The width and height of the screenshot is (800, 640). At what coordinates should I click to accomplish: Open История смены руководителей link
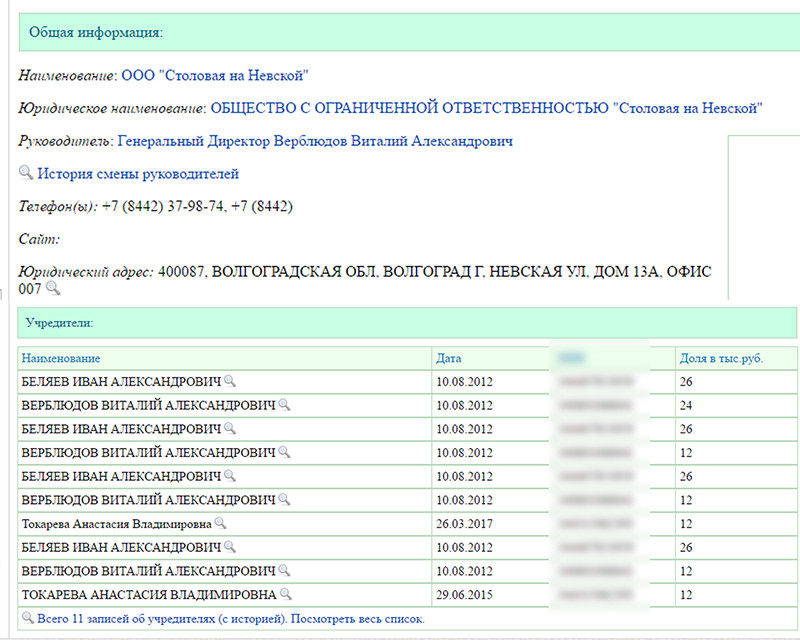[138, 174]
